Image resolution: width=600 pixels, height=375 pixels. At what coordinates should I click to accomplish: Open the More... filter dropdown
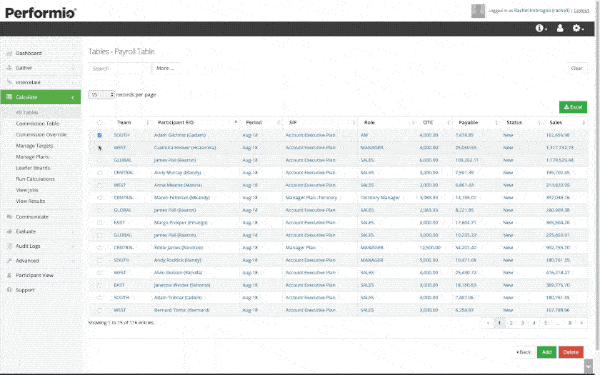point(165,68)
